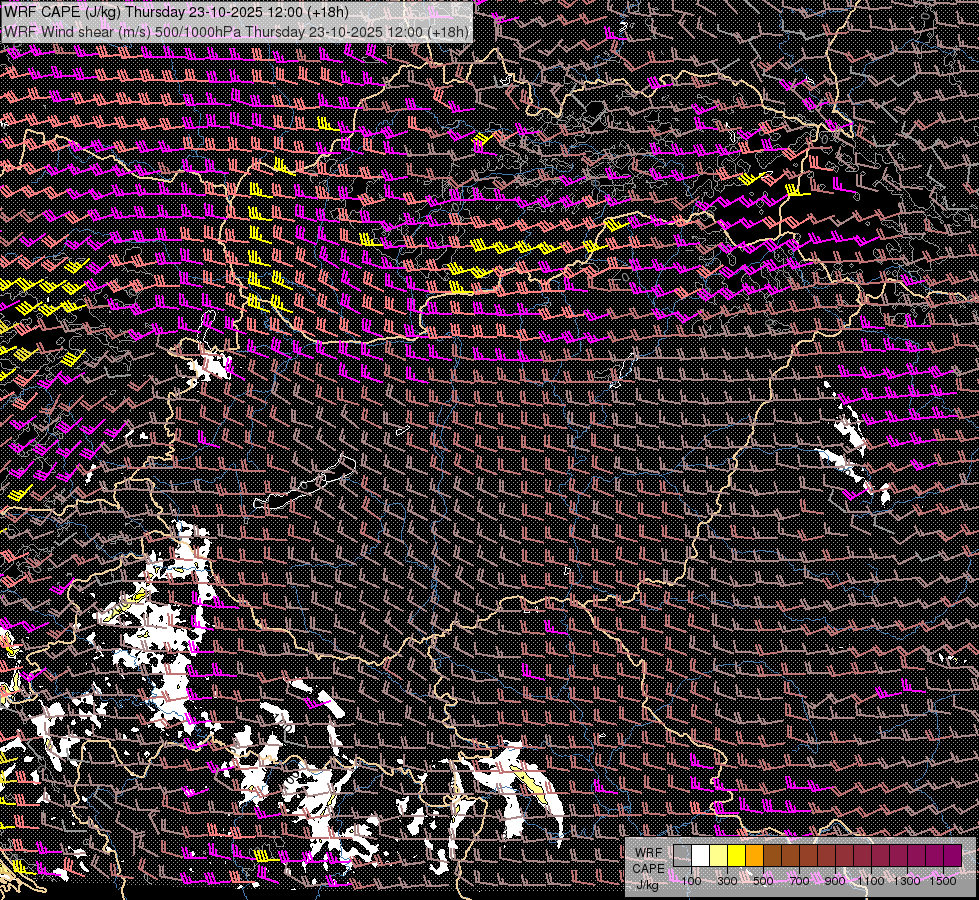Click the WRF CAPE title line
The width and height of the screenshot is (979, 900).
point(176,12)
